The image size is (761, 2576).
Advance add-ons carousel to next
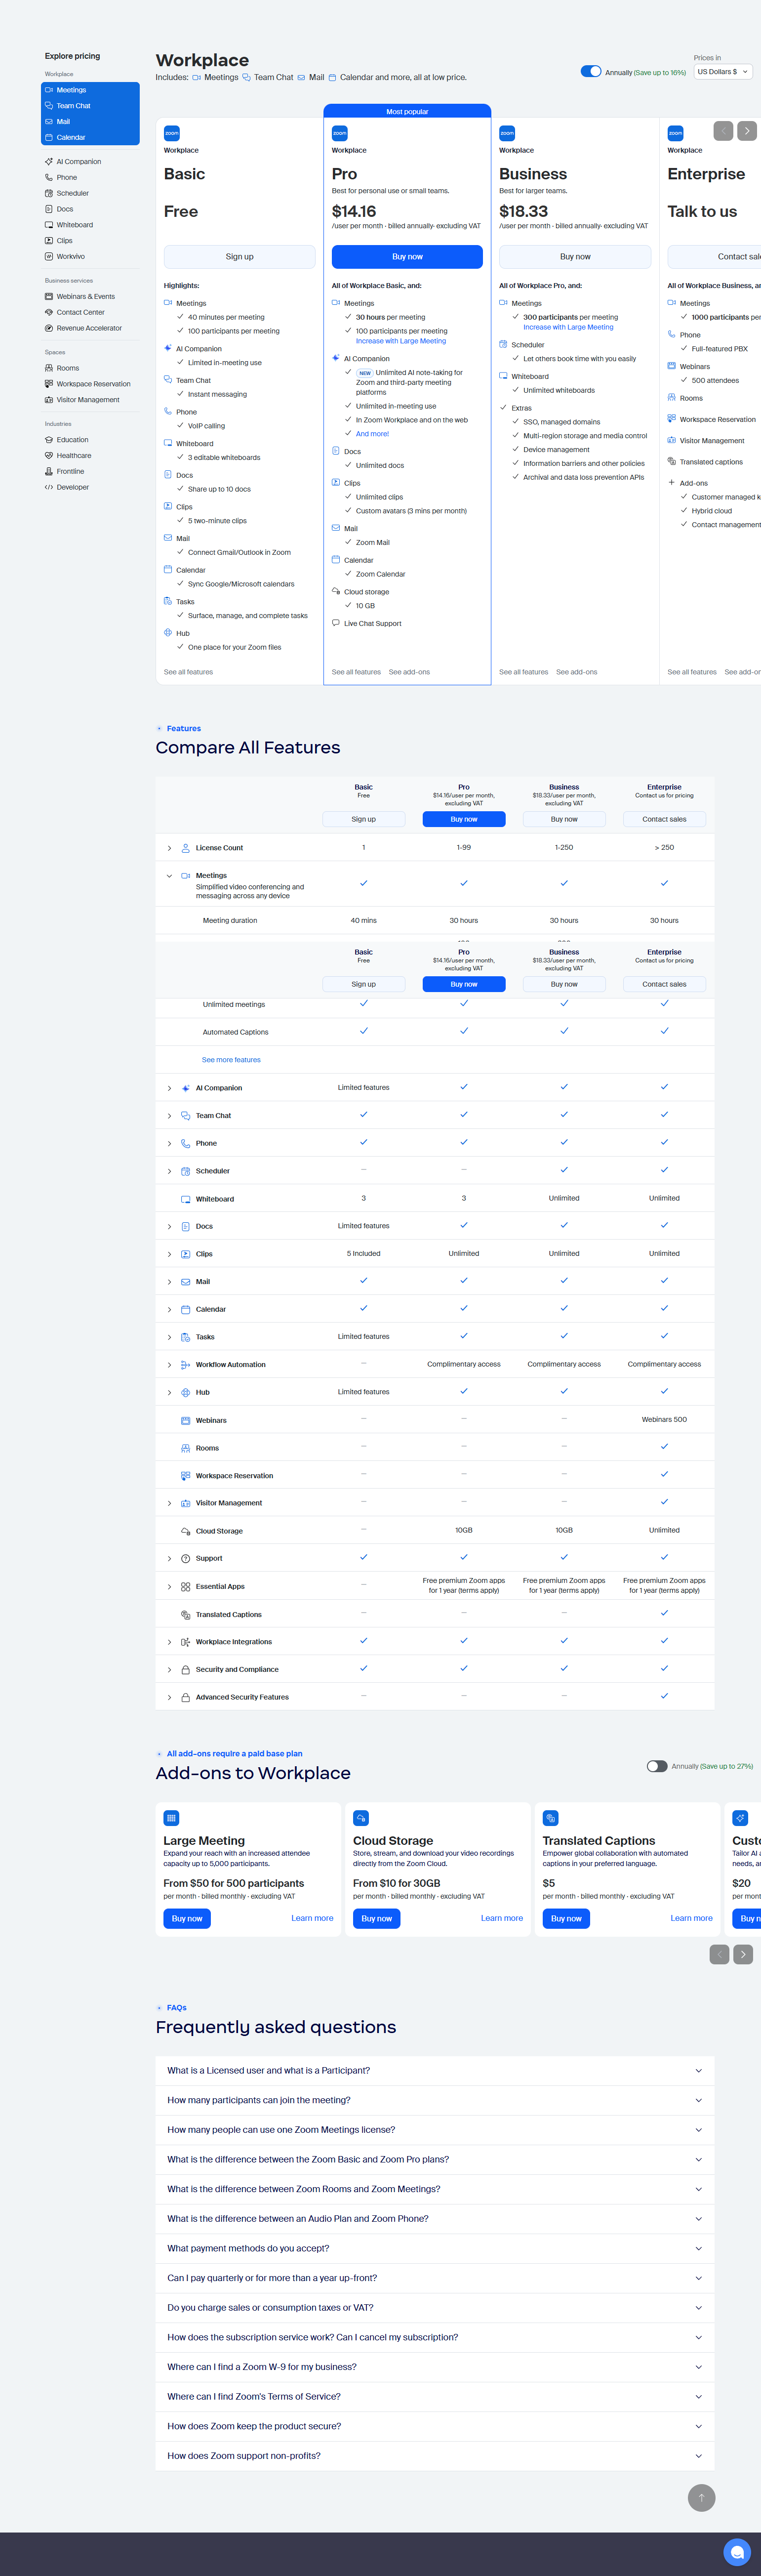pyautogui.click(x=743, y=1955)
